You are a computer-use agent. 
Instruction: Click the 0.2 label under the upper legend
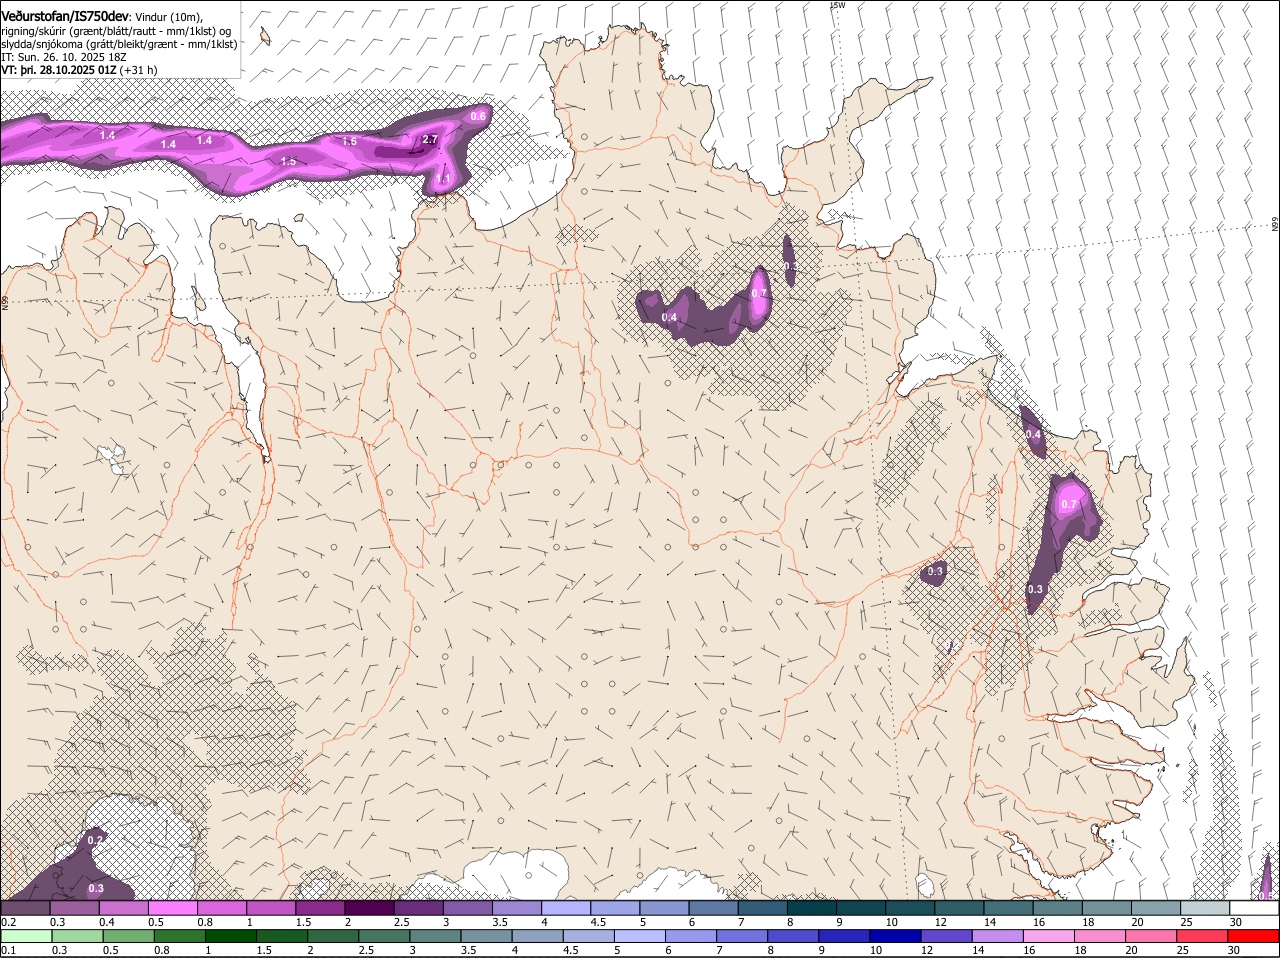[x=8, y=922]
